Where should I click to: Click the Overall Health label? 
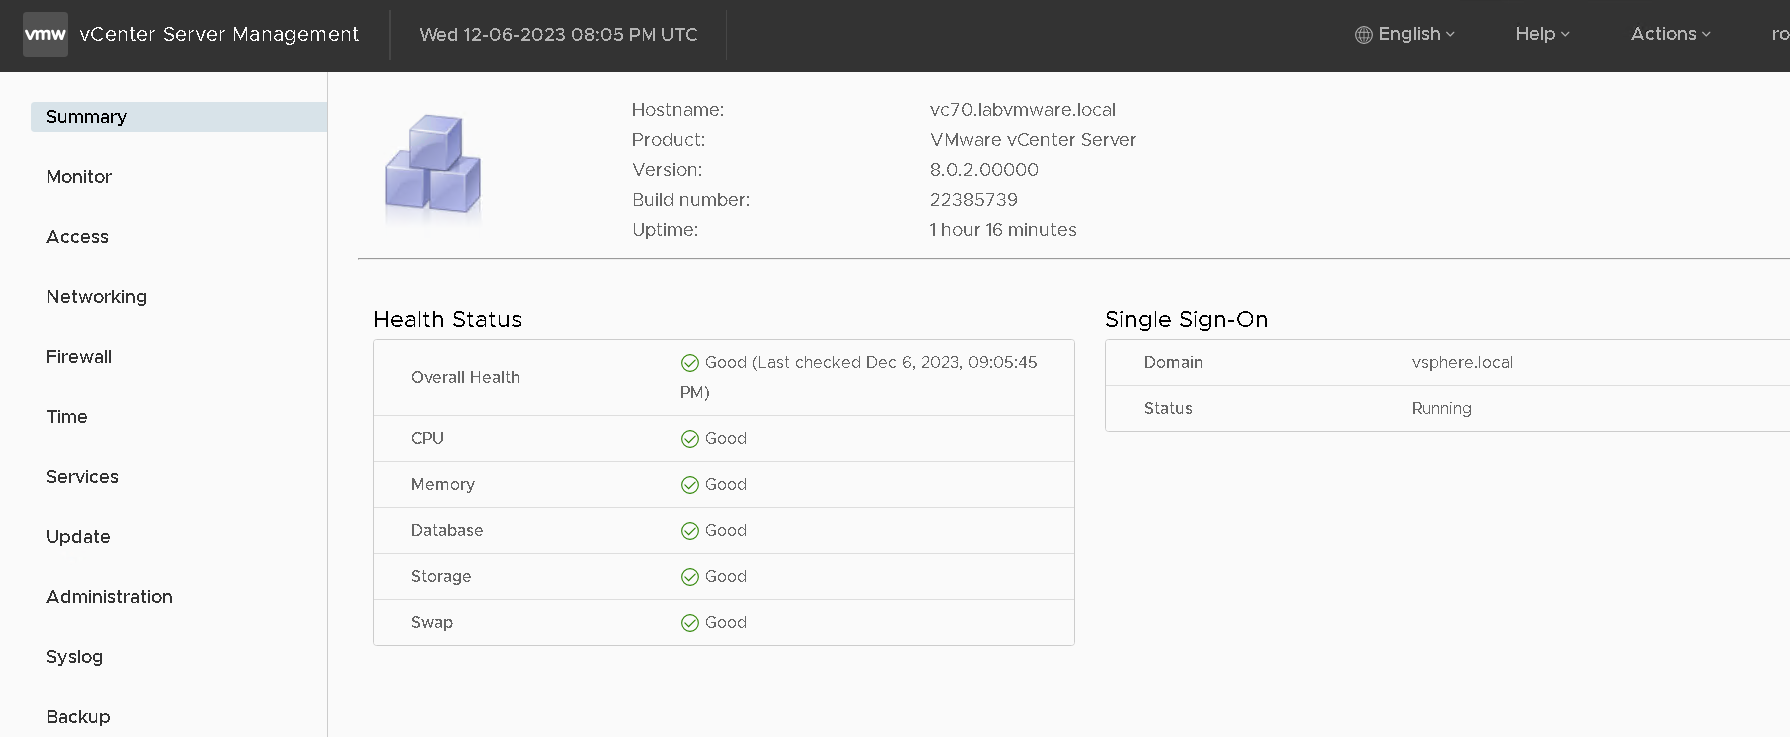tap(465, 378)
